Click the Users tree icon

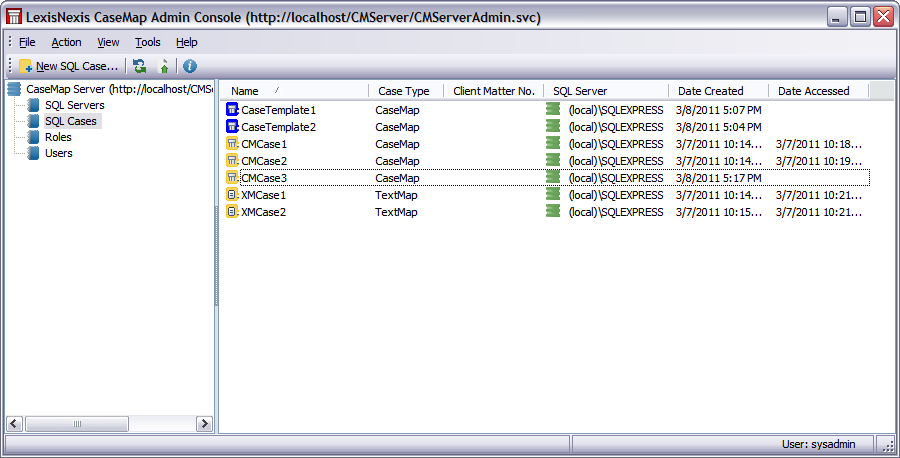click(33, 153)
